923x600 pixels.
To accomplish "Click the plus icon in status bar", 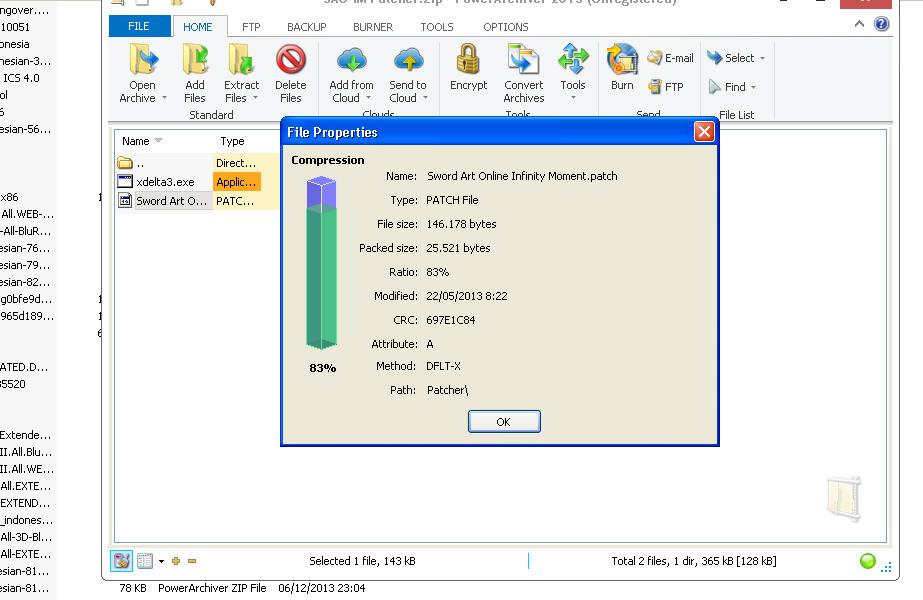I will (x=175, y=561).
